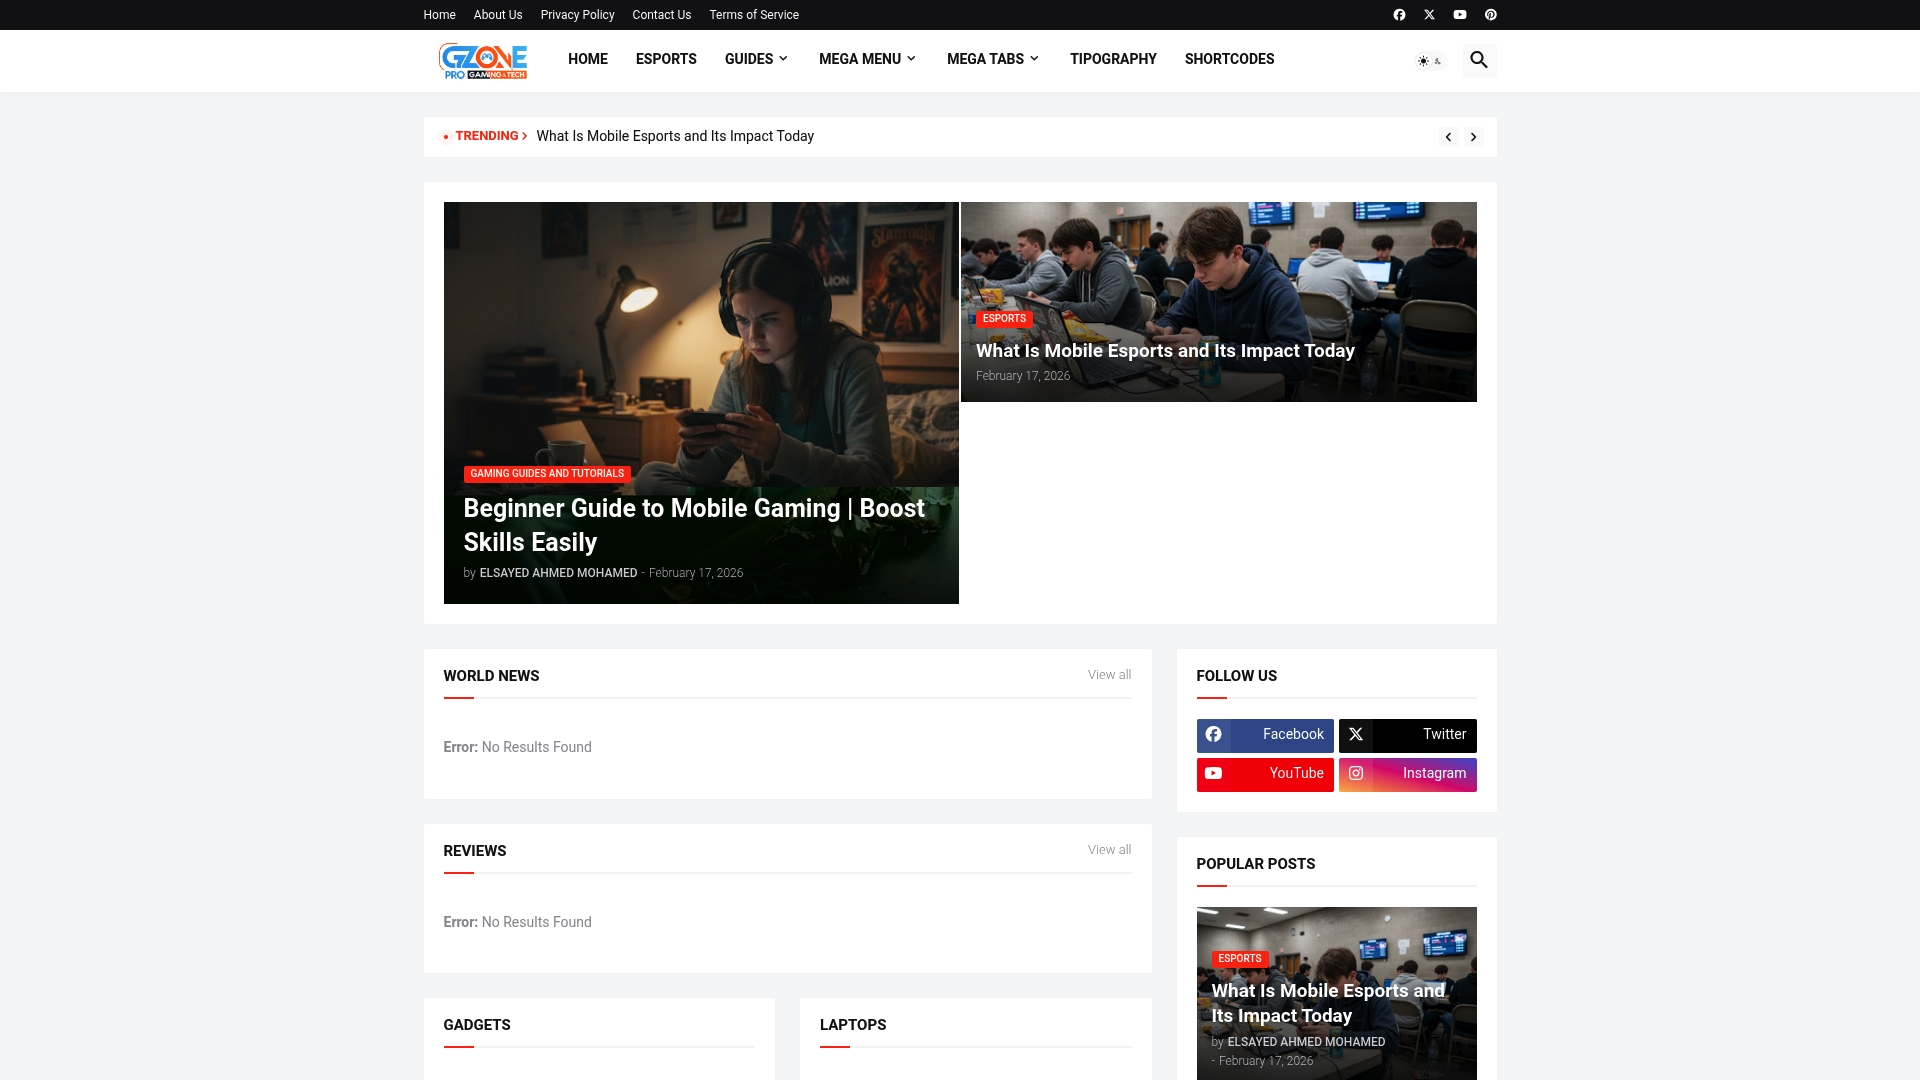Expand the Mega Tabs dropdown
The width and height of the screenshot is (1920, 1080).
(x=993, y=59)
